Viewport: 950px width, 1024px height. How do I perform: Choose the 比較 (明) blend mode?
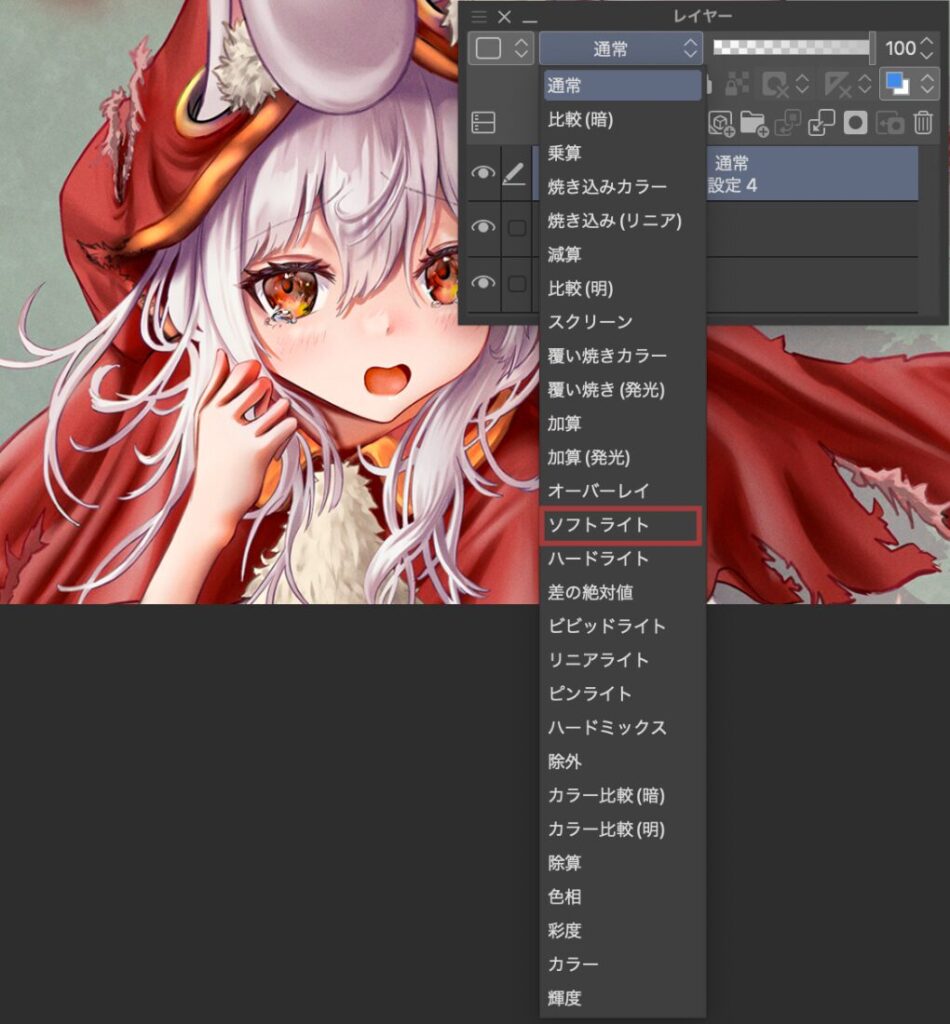pos(622,288)
